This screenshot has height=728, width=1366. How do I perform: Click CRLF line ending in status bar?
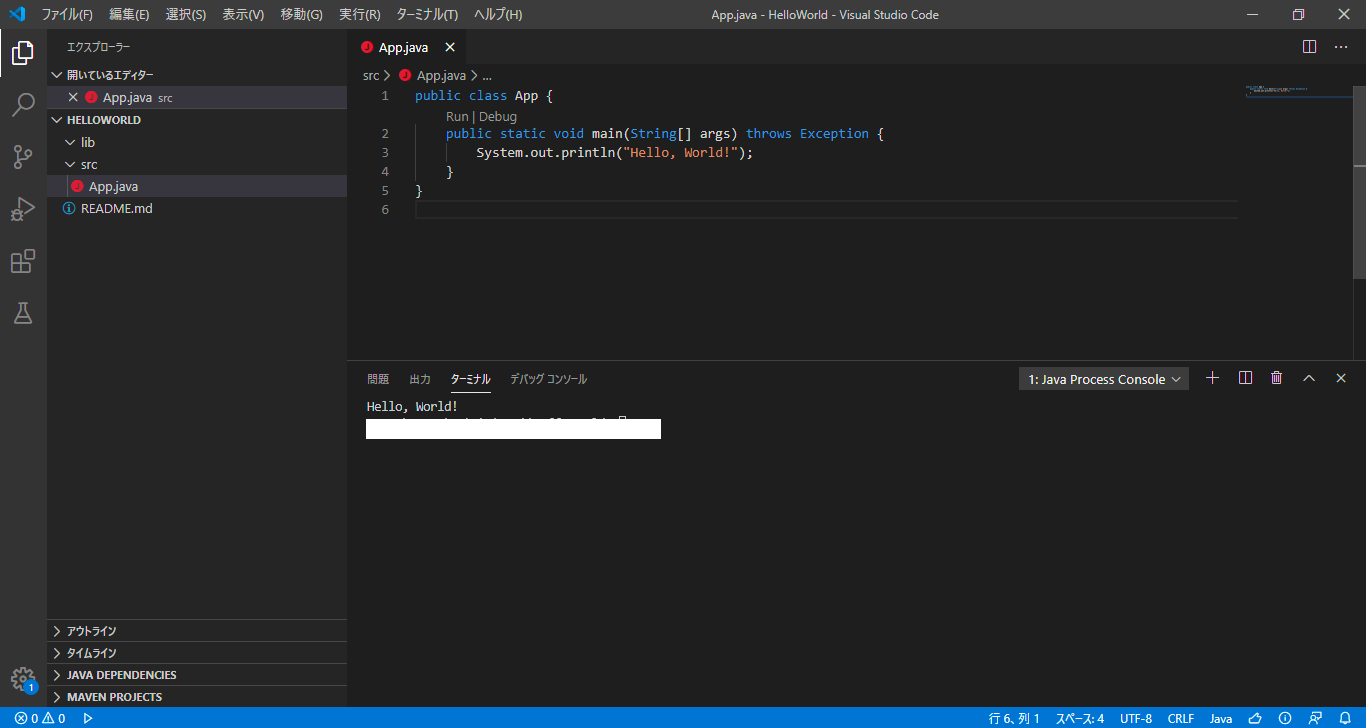pos(1181,718)
